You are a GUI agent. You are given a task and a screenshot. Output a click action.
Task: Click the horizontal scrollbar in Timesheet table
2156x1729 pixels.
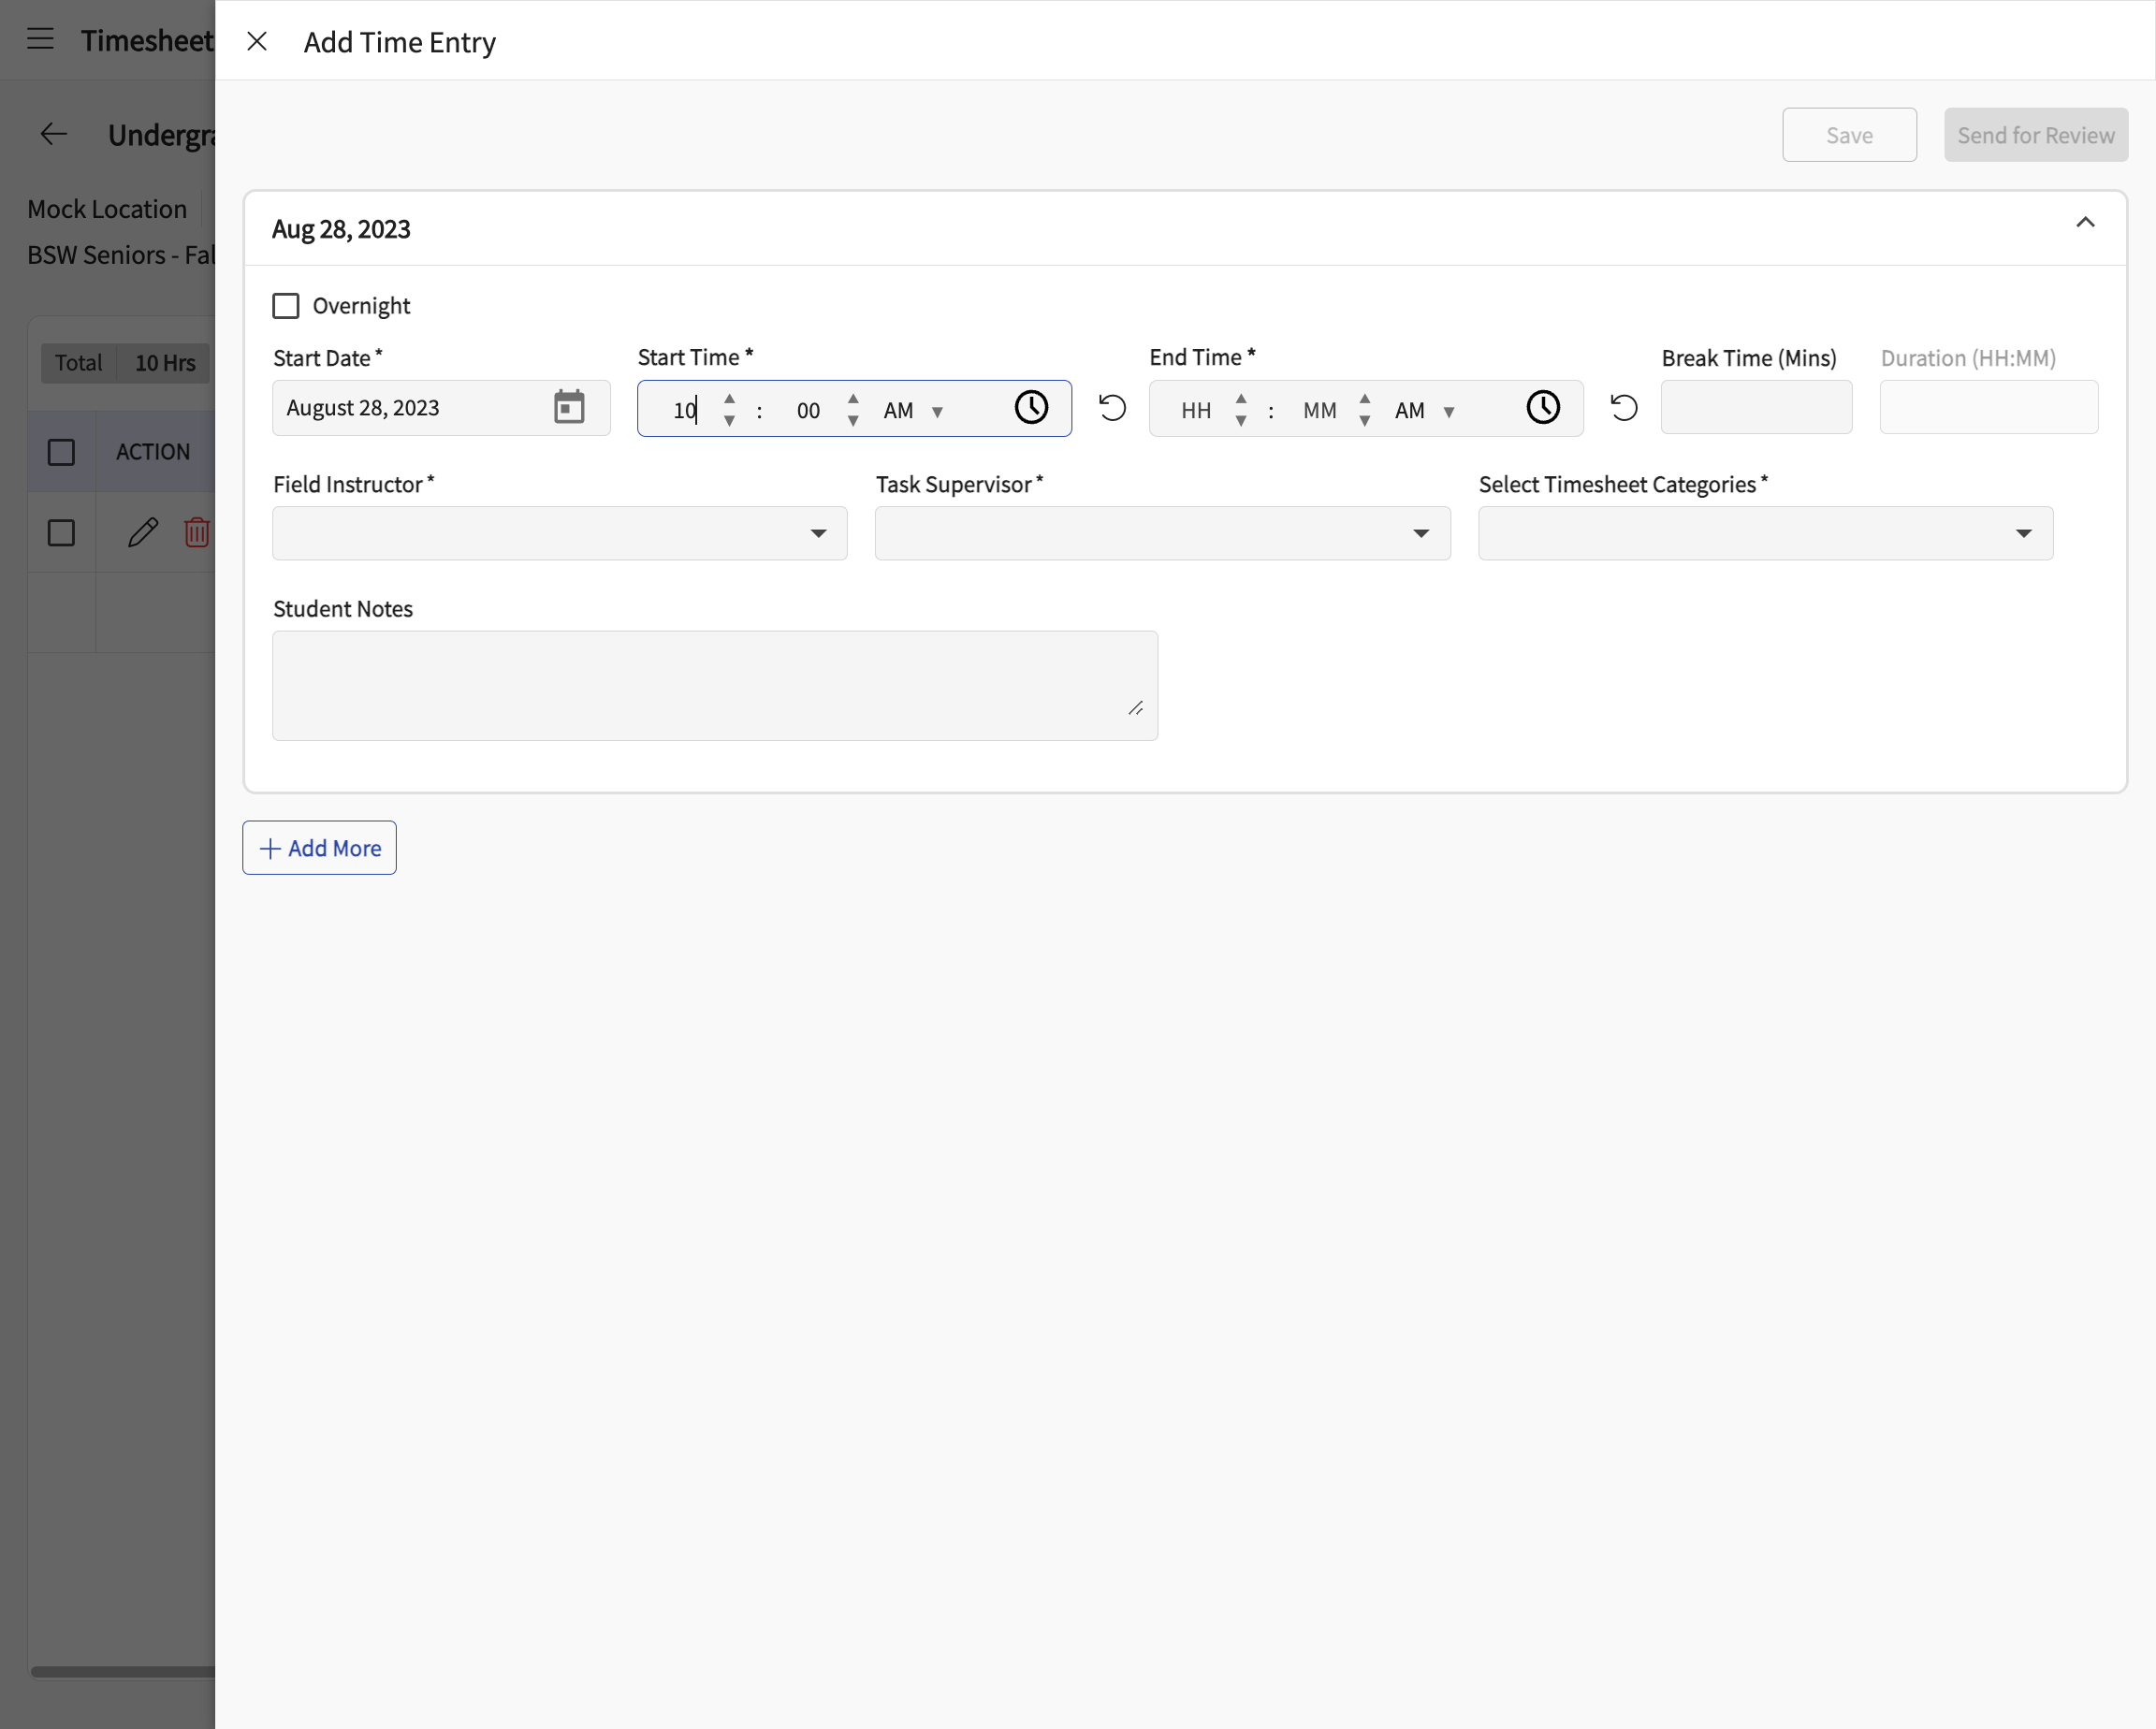point(122,1671)
